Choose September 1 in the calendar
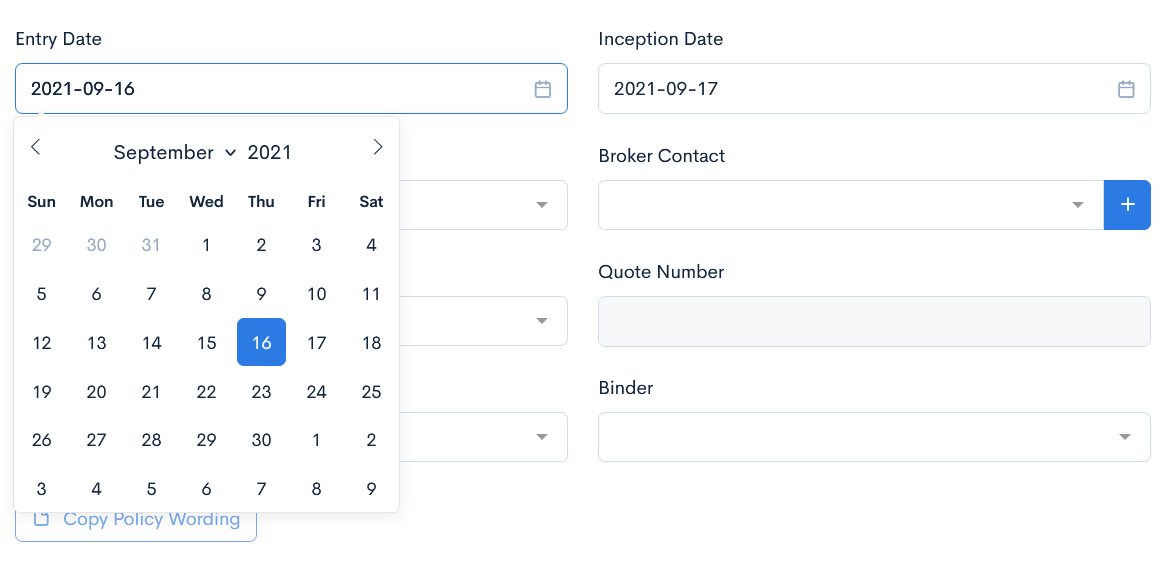The width and height of the screenshot is (1168, 563). (x=206, y=245)
